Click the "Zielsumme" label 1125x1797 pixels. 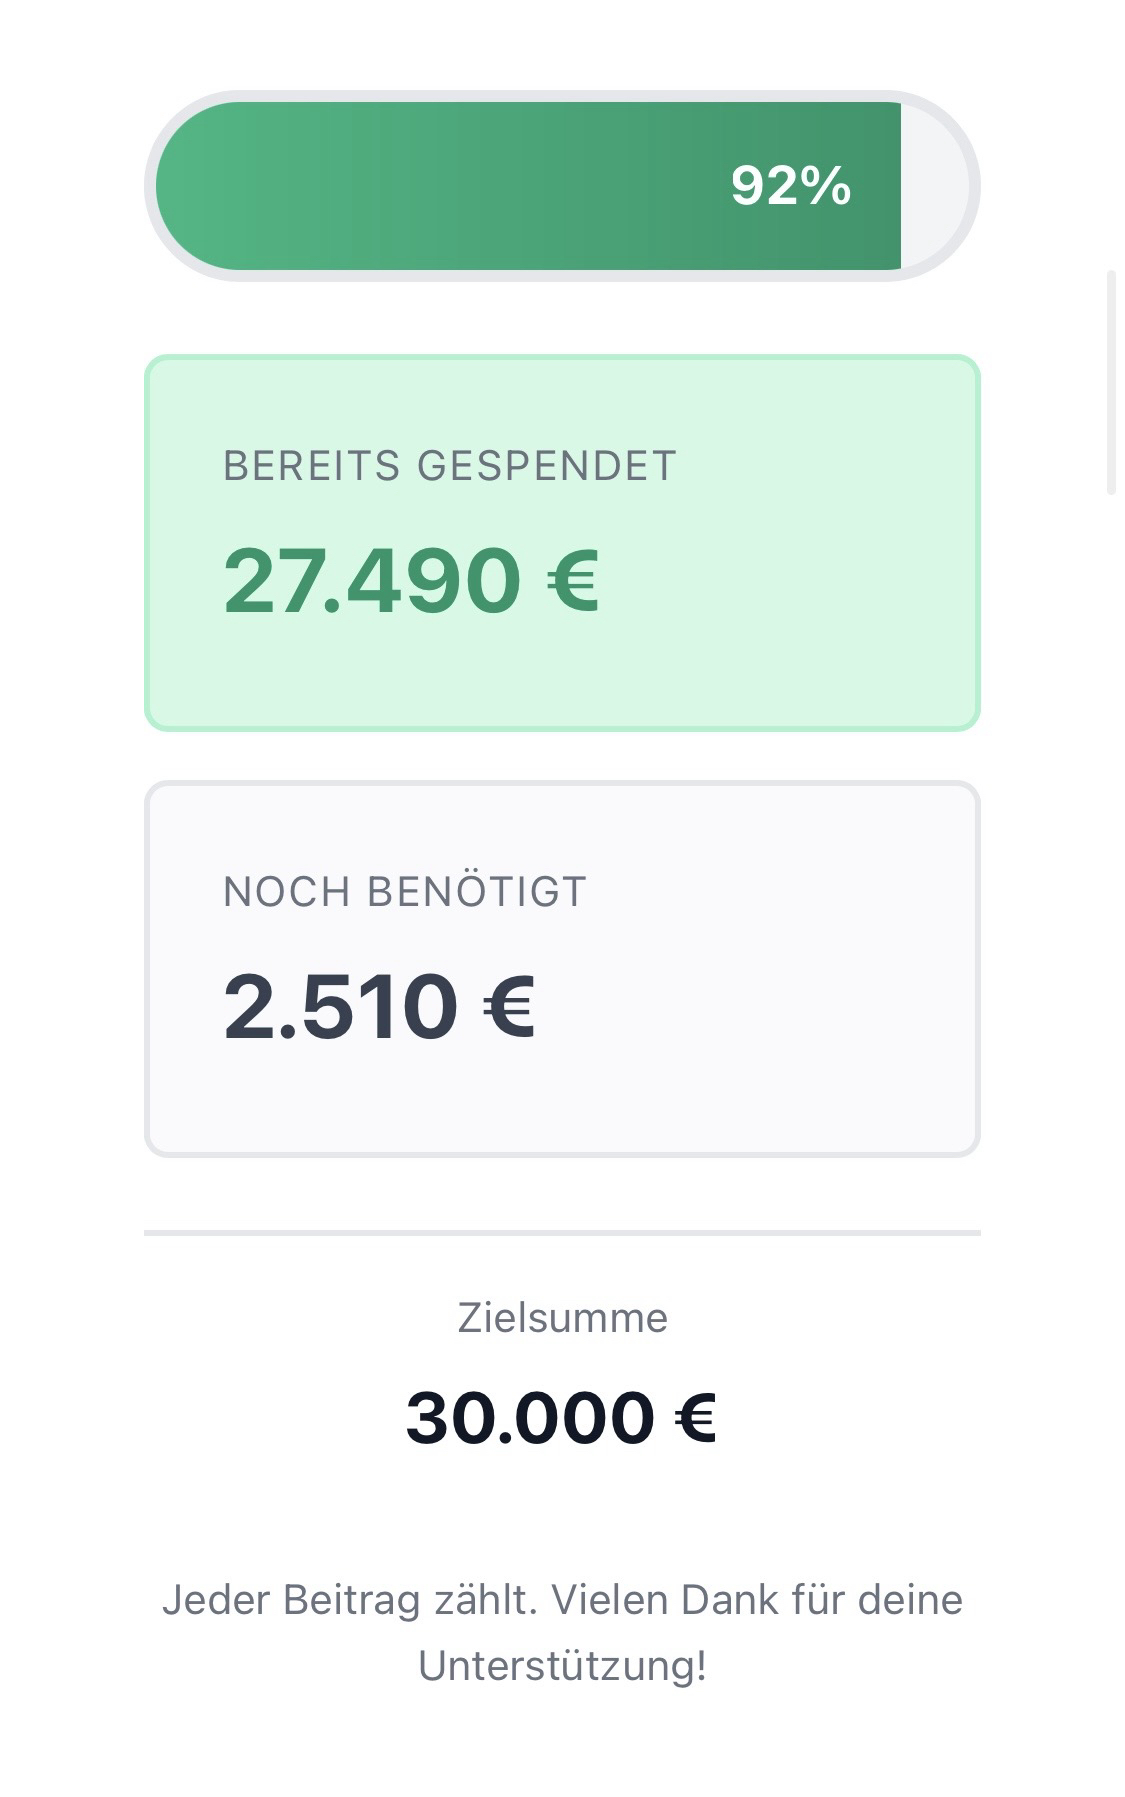coord(562,1318)
